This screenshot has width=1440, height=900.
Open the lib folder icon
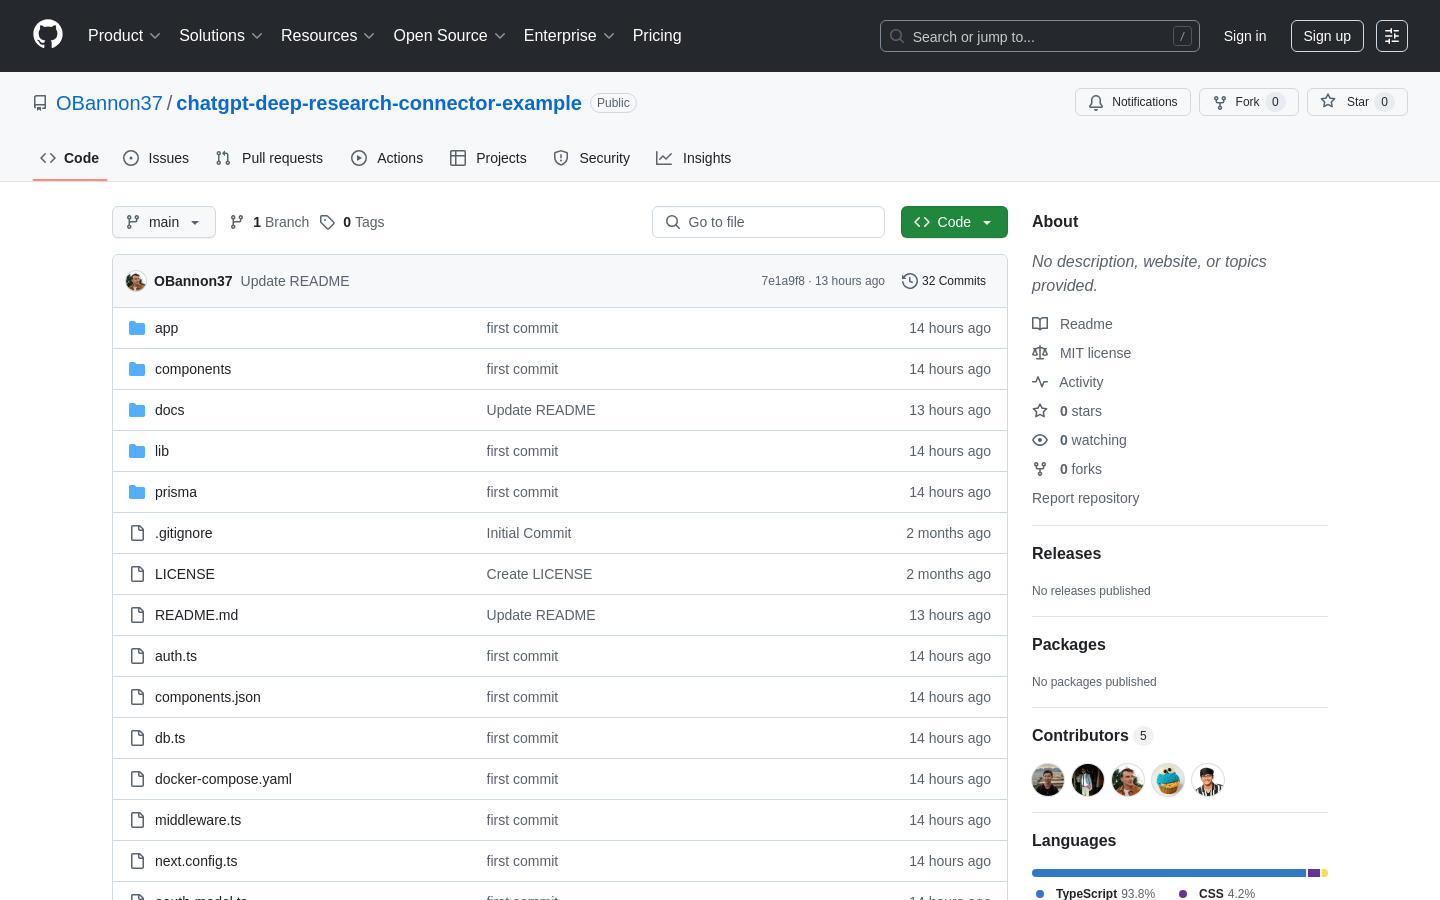tap(137, 451)
